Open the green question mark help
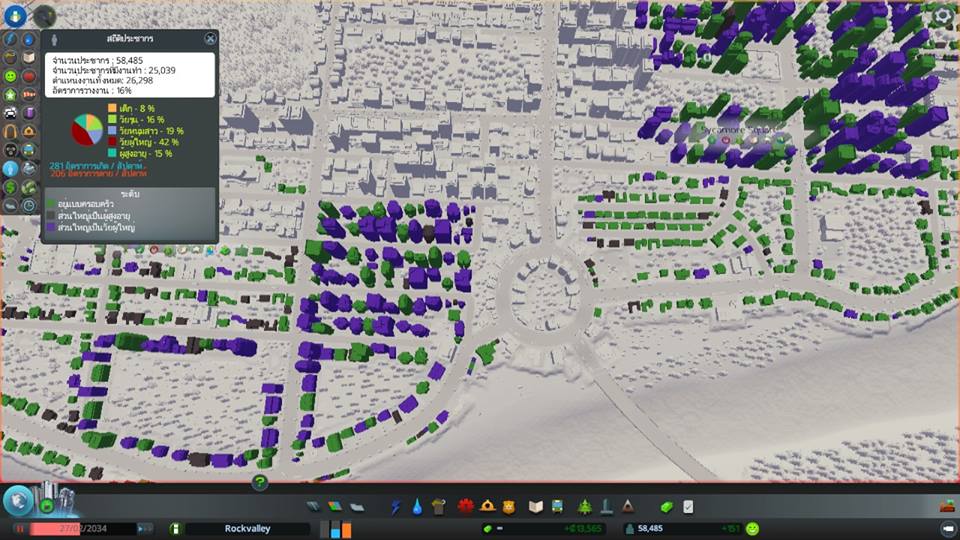This screenshot has width=960, height=540. tap(260, 482)
